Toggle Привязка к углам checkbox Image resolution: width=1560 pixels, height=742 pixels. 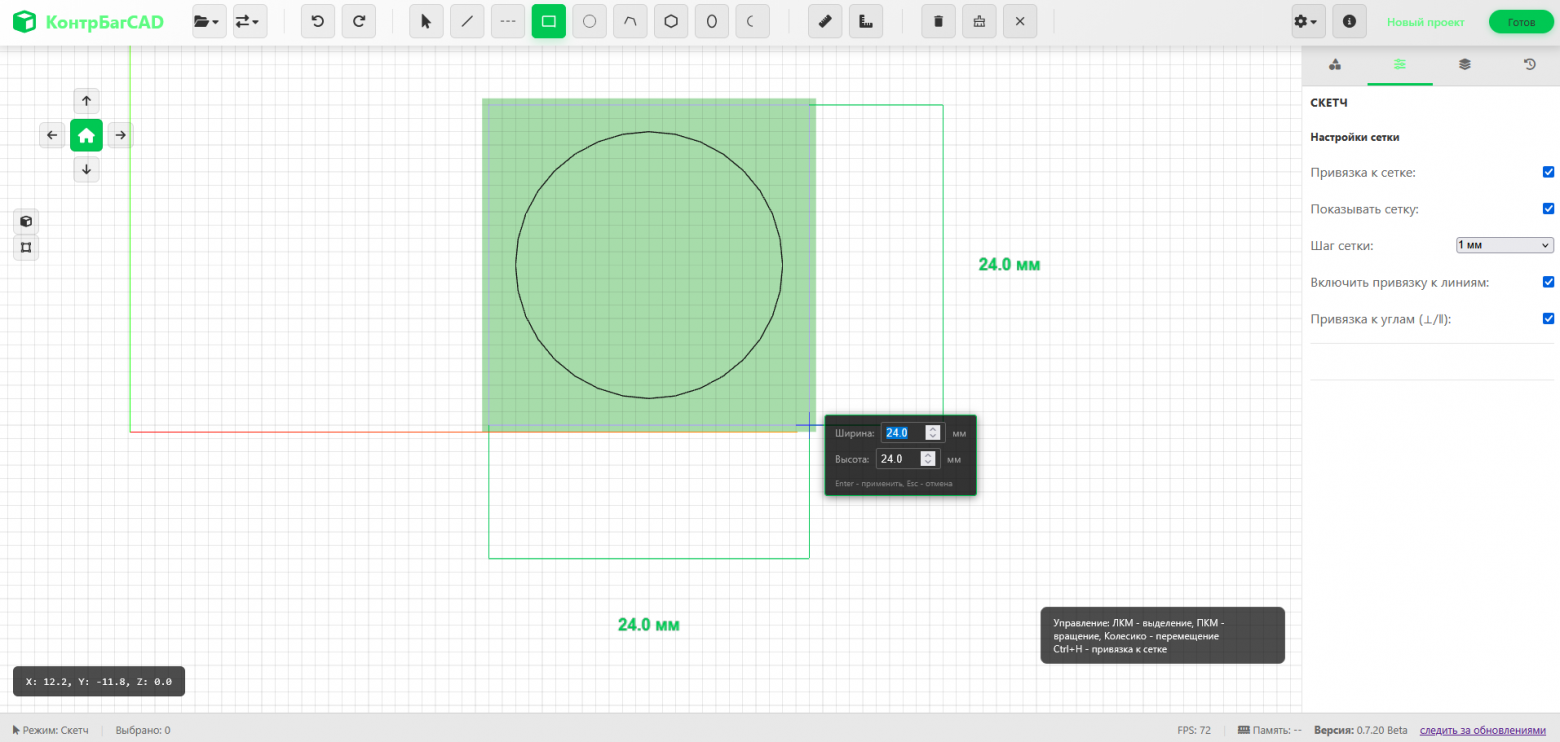click(x=1549, y=318)
